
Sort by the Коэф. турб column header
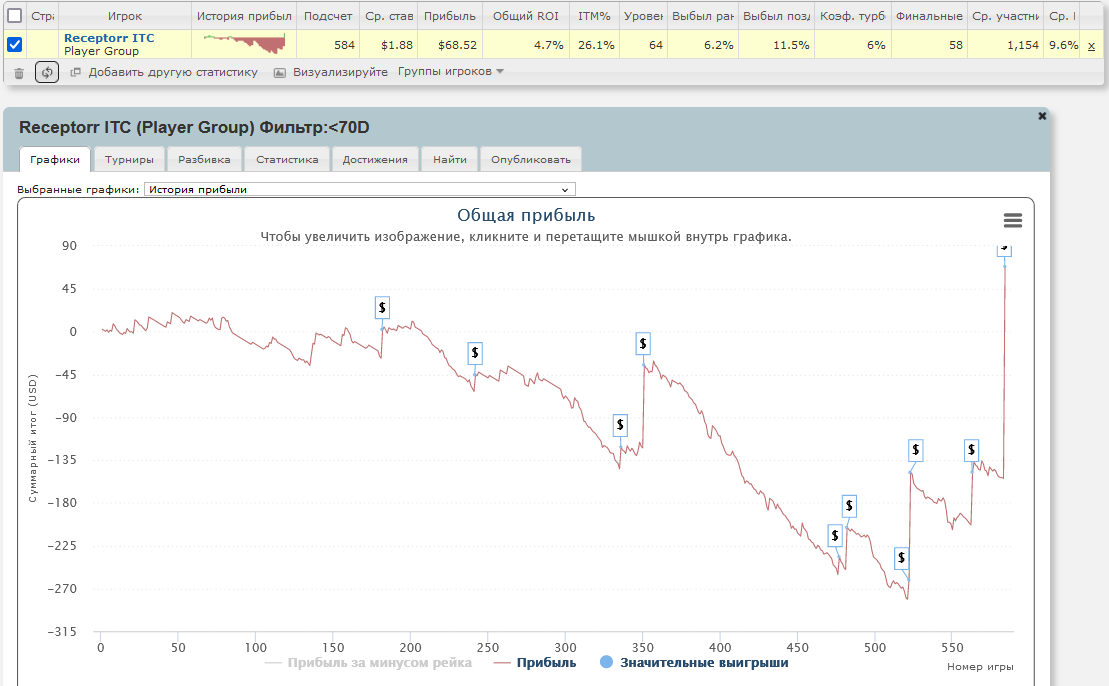pyautogui.click(x=853, y=16)
